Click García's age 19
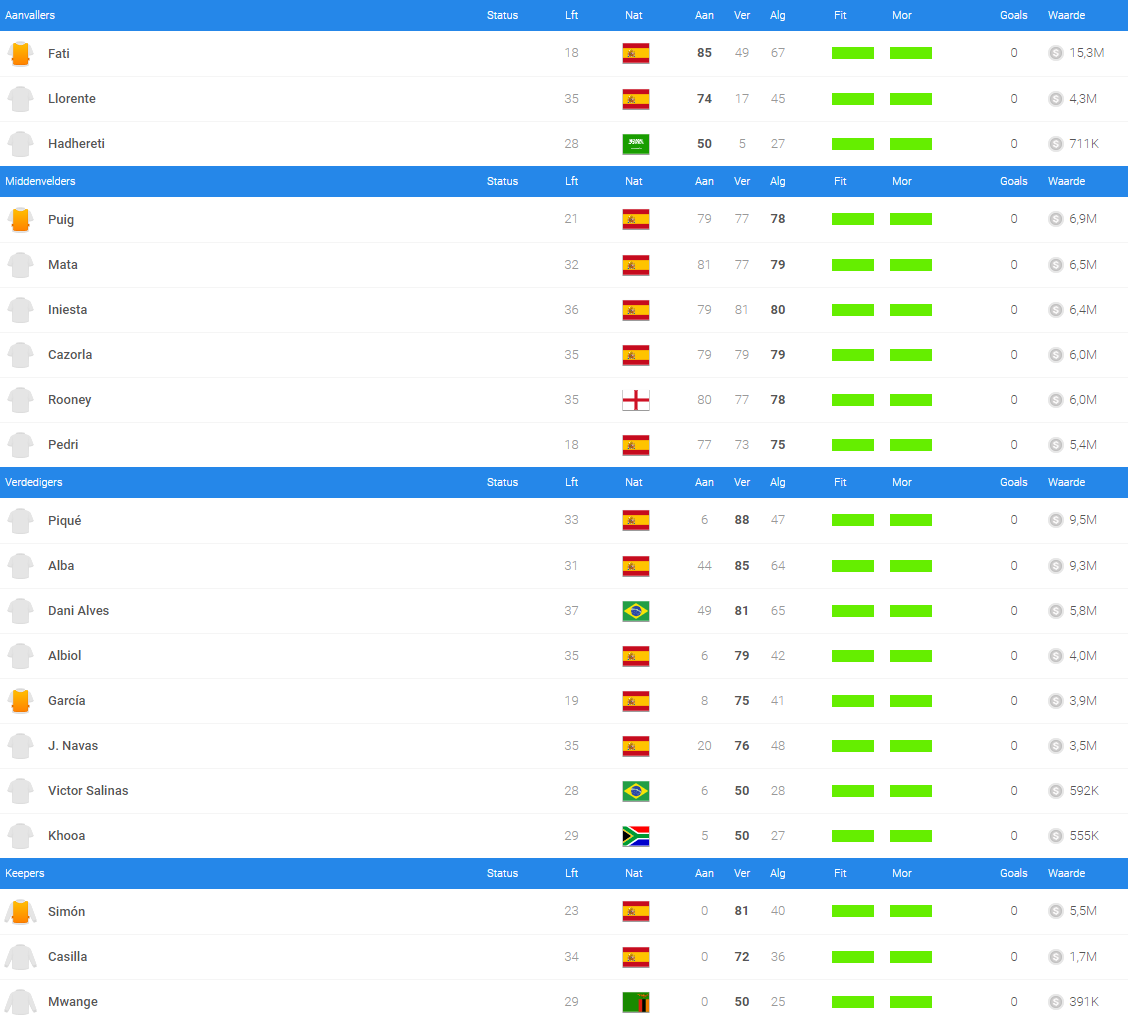Image resolution: width=1128 pixels, height=1017 pixels. 571,701
